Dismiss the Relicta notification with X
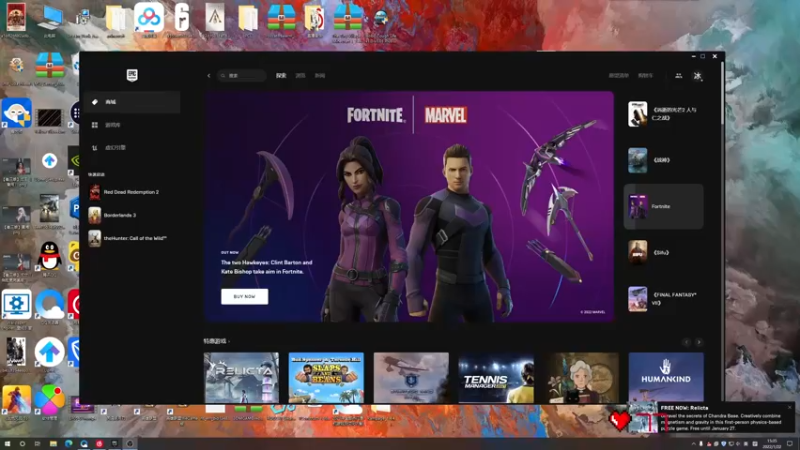Viewport: 800px width, 450px height. coord(789,407)
